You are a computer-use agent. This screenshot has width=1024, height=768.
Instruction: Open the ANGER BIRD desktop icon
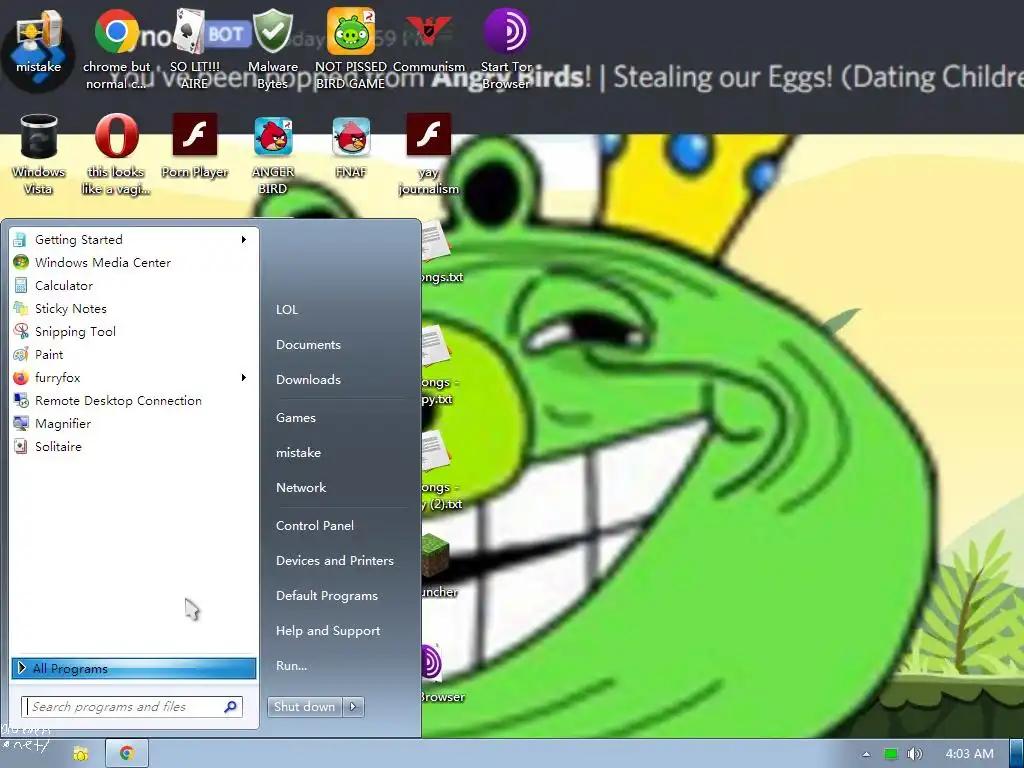(273, 154)
